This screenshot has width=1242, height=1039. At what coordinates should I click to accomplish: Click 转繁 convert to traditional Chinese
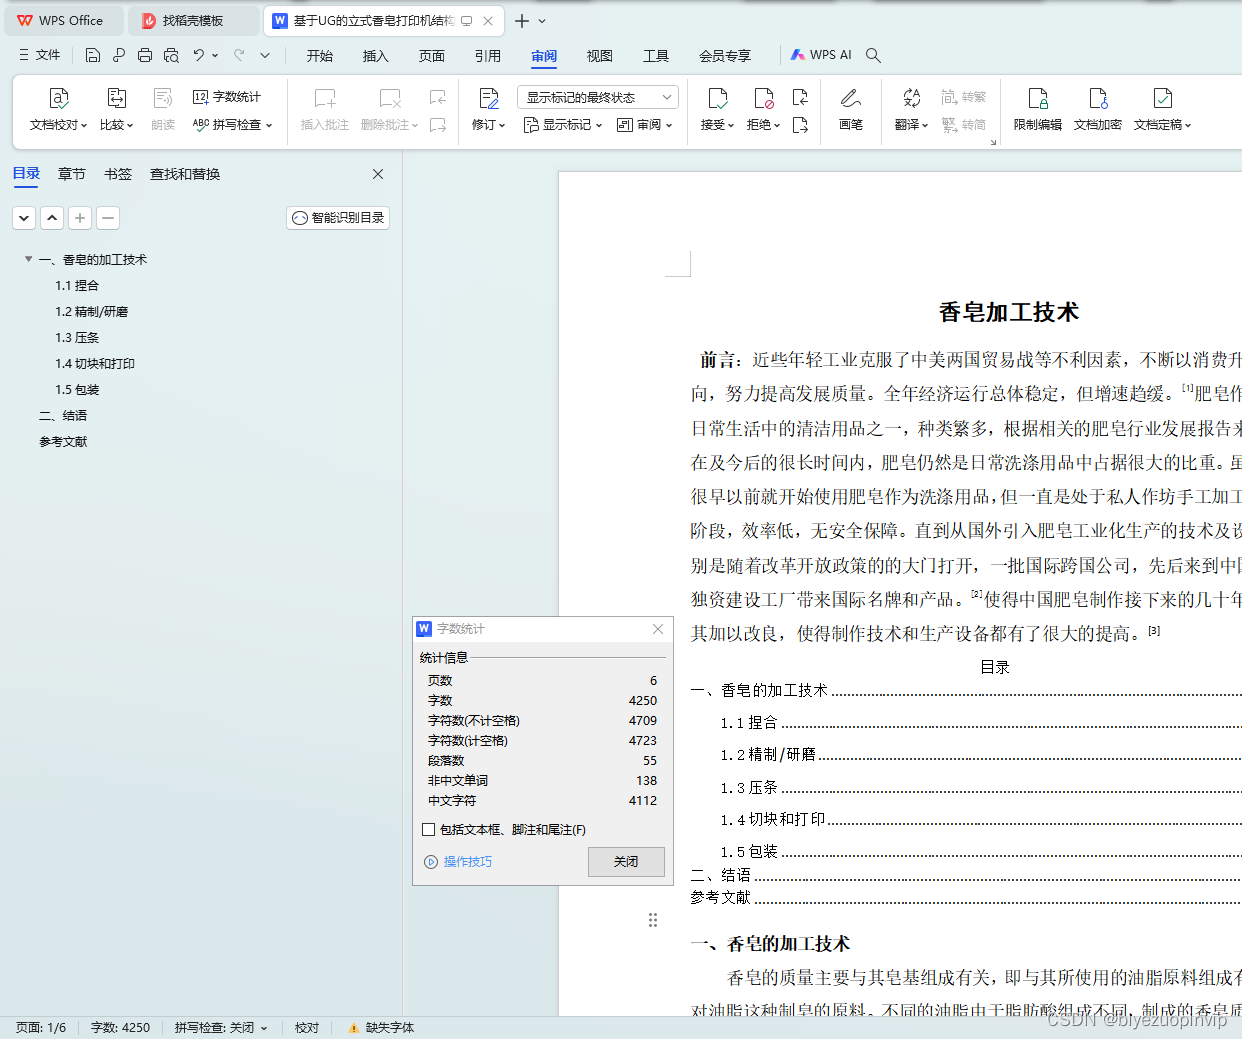click(963, 97)
